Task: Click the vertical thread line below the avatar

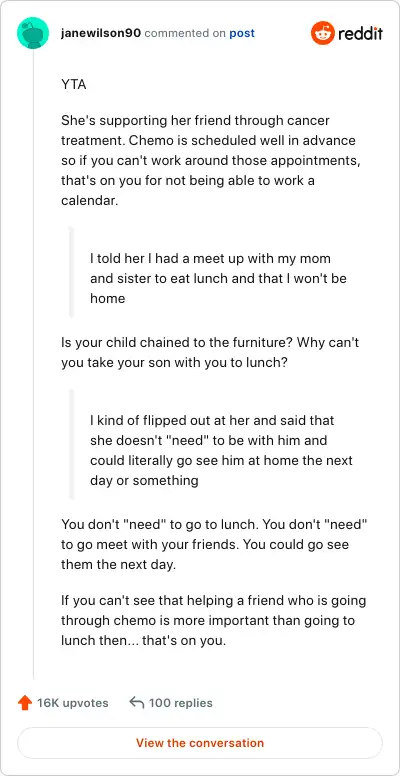Action: point(33,364)
